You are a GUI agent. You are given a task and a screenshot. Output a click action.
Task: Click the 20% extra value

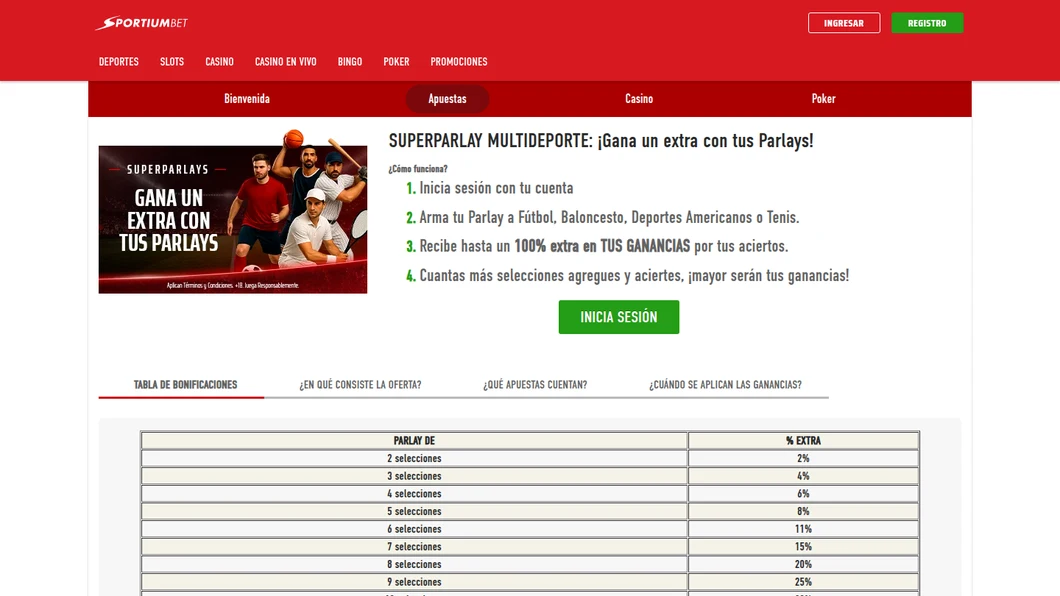pos(803,564)
